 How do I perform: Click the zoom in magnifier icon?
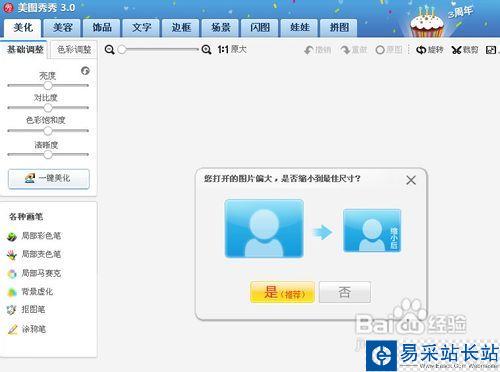click(206, 50)
